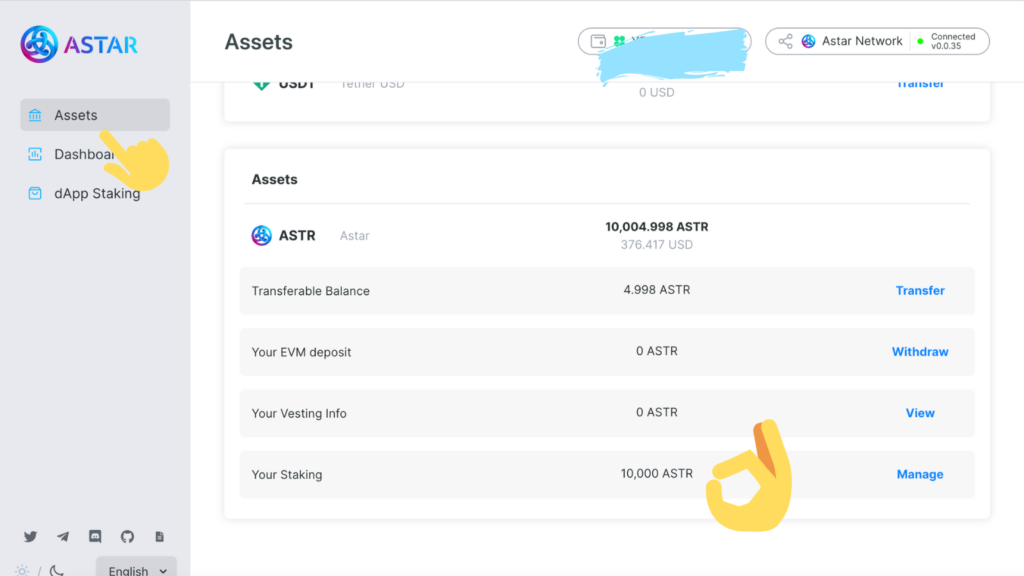The width and height of the screenshot is (1024, 576).
Task: Open the Astar Network selector
Action: 877,41
